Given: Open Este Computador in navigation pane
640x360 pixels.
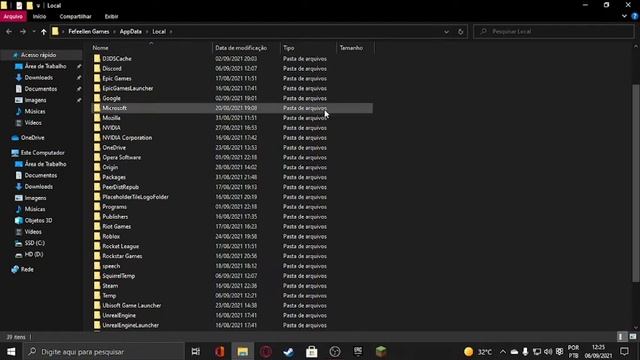Looking at the screenshot, I should [x=42, y=153].
